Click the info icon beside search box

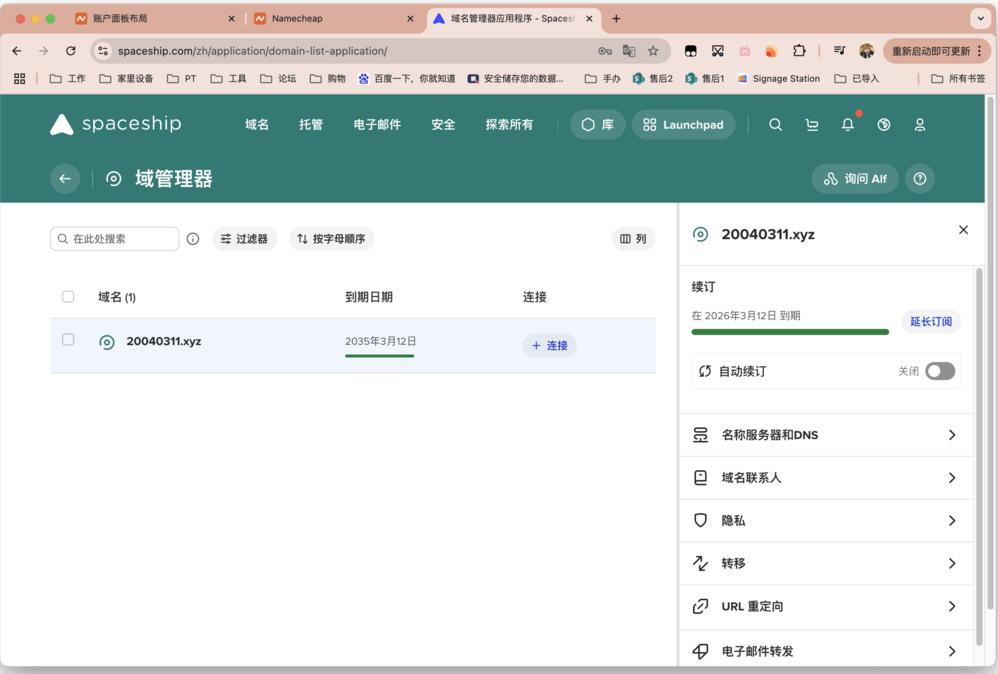(x=193, y=239)
